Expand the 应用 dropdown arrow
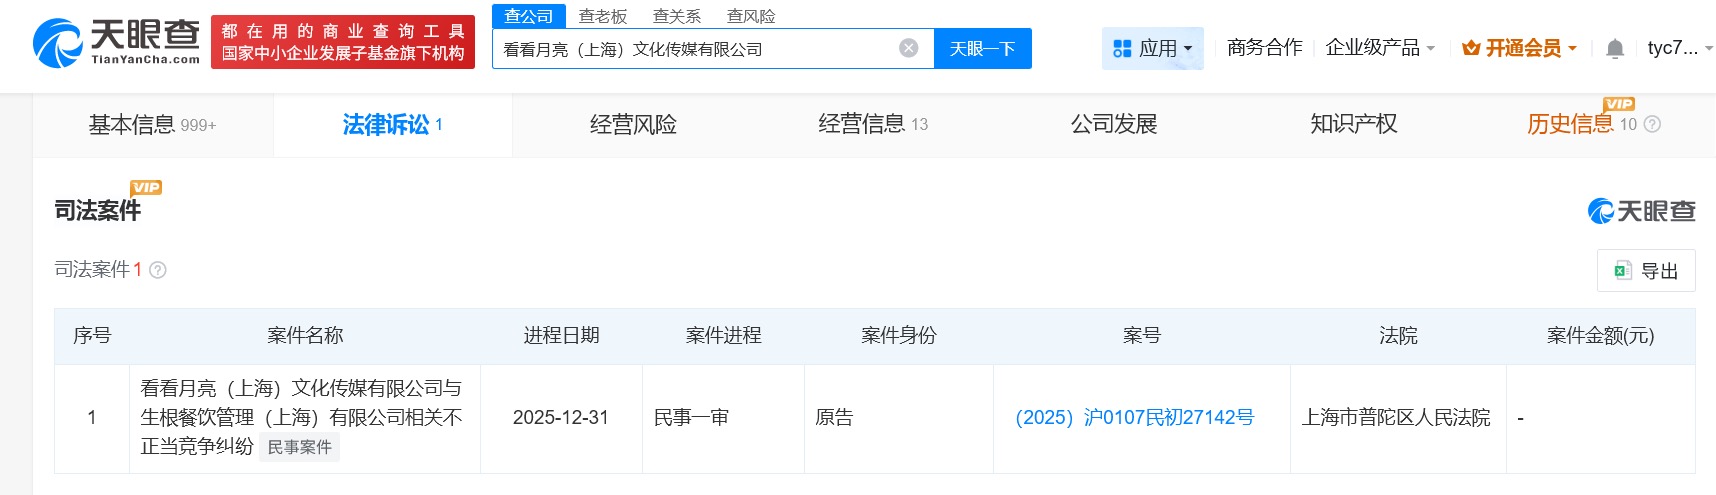Screen dimensions: 1716x495 tap(1188, 49)
